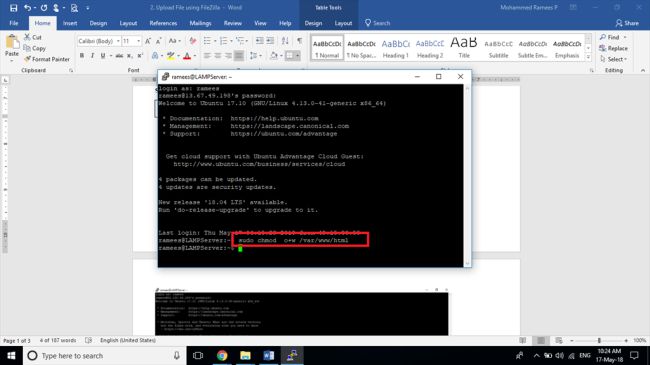Open the Windows Start menu
Viewport: 650px width, 365px height.
tap(11, 355)
